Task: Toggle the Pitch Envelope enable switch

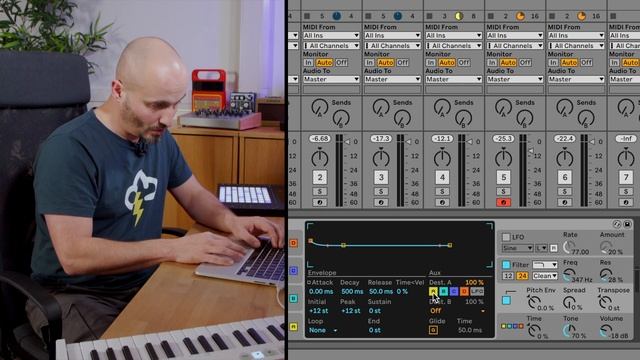Action: [506, 300]
